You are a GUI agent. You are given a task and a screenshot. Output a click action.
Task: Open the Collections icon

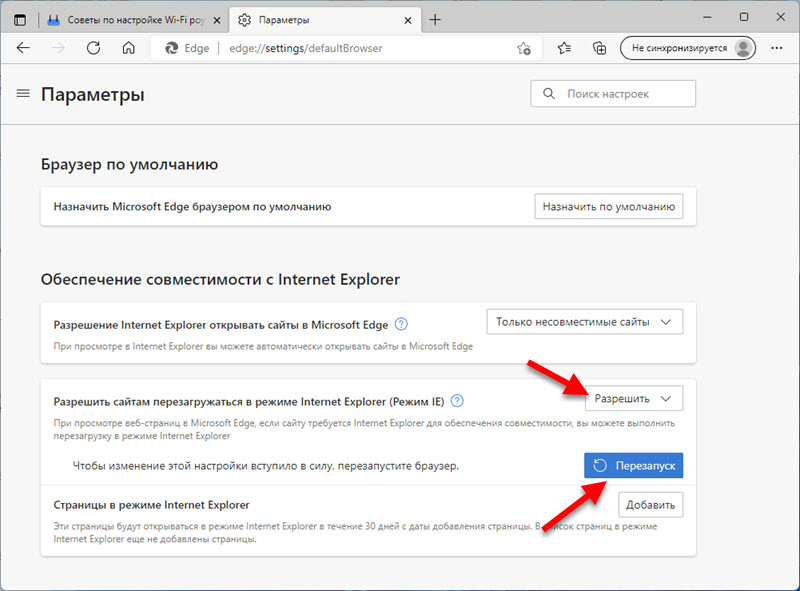coord(600,47)
